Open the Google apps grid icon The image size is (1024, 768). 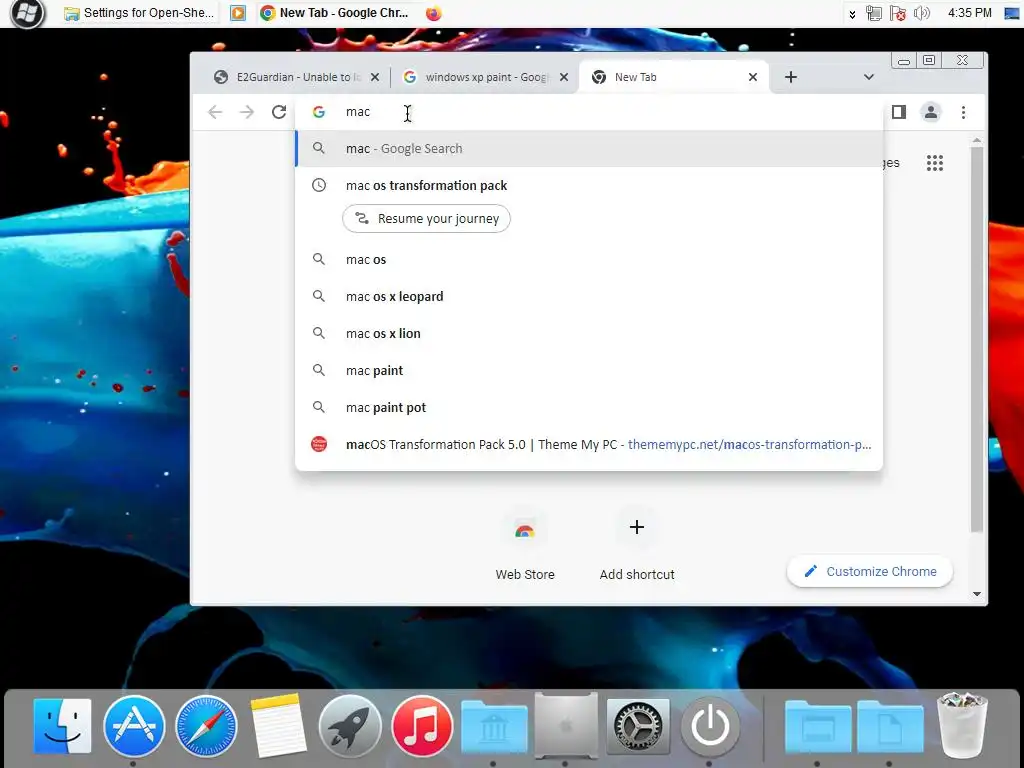pyautogui.click(x=935, y=163)
